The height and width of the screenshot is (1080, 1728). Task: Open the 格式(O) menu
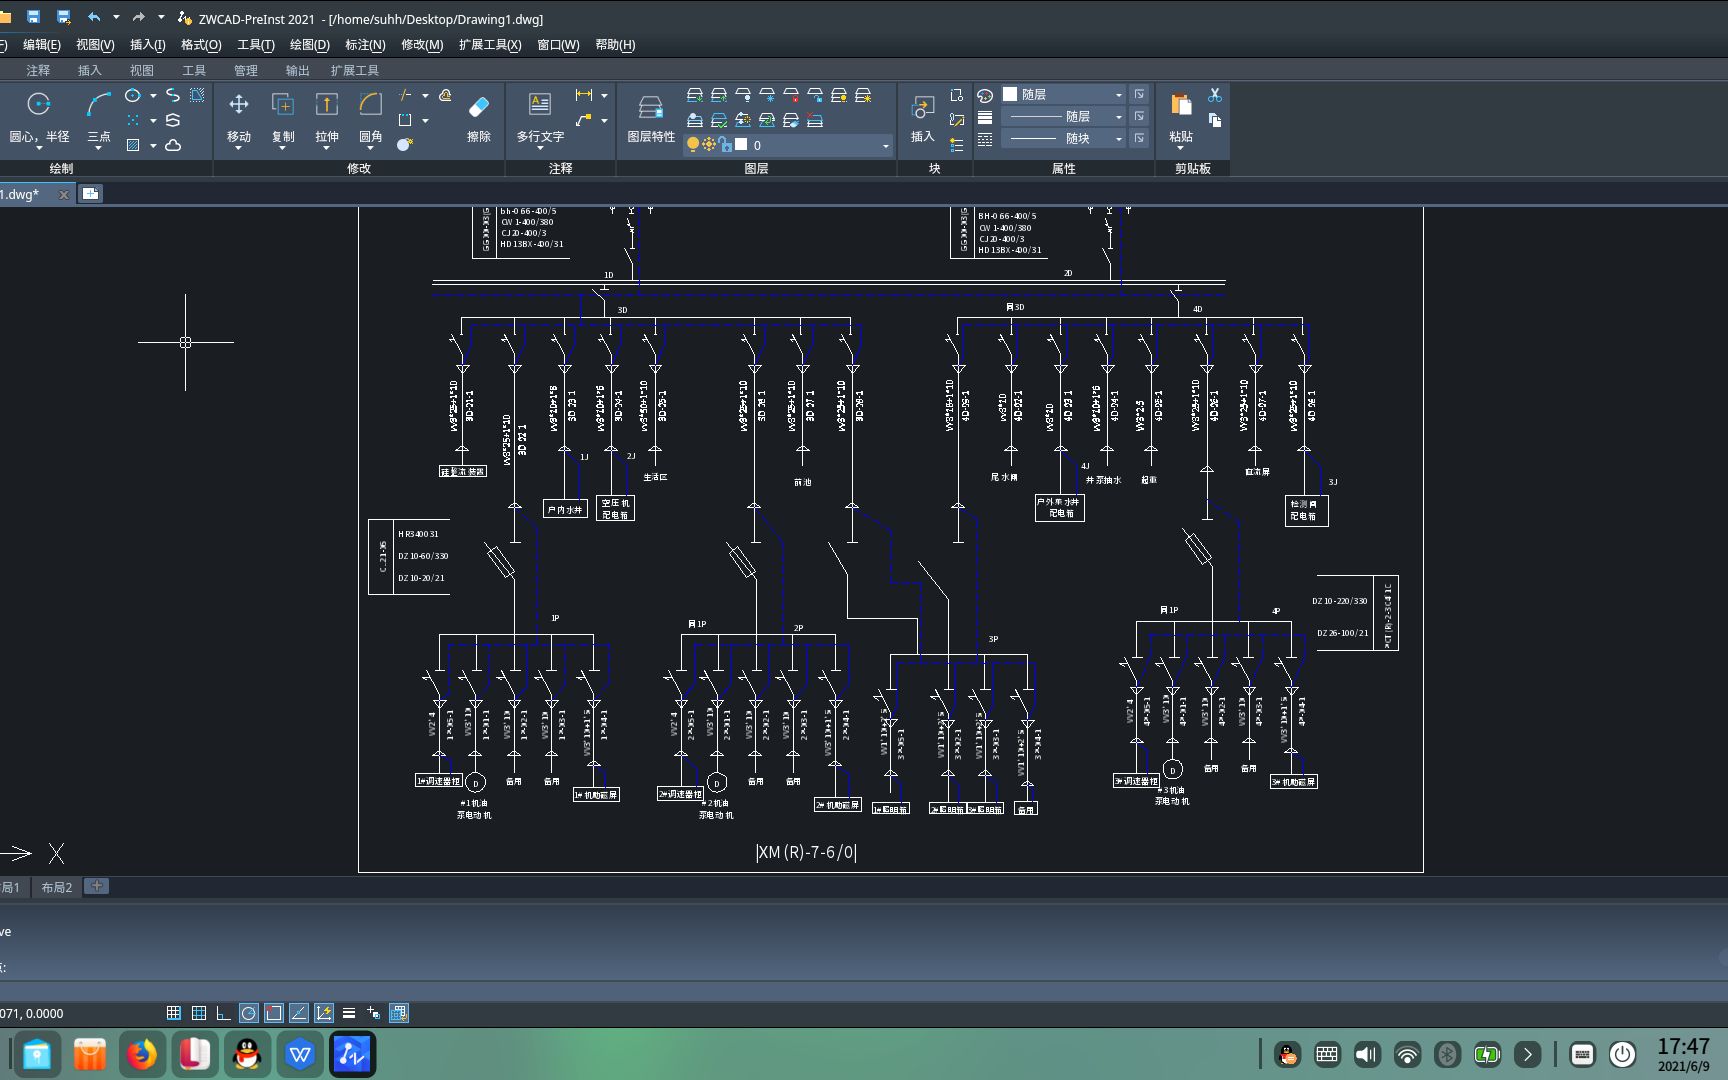tap(201, 45)
